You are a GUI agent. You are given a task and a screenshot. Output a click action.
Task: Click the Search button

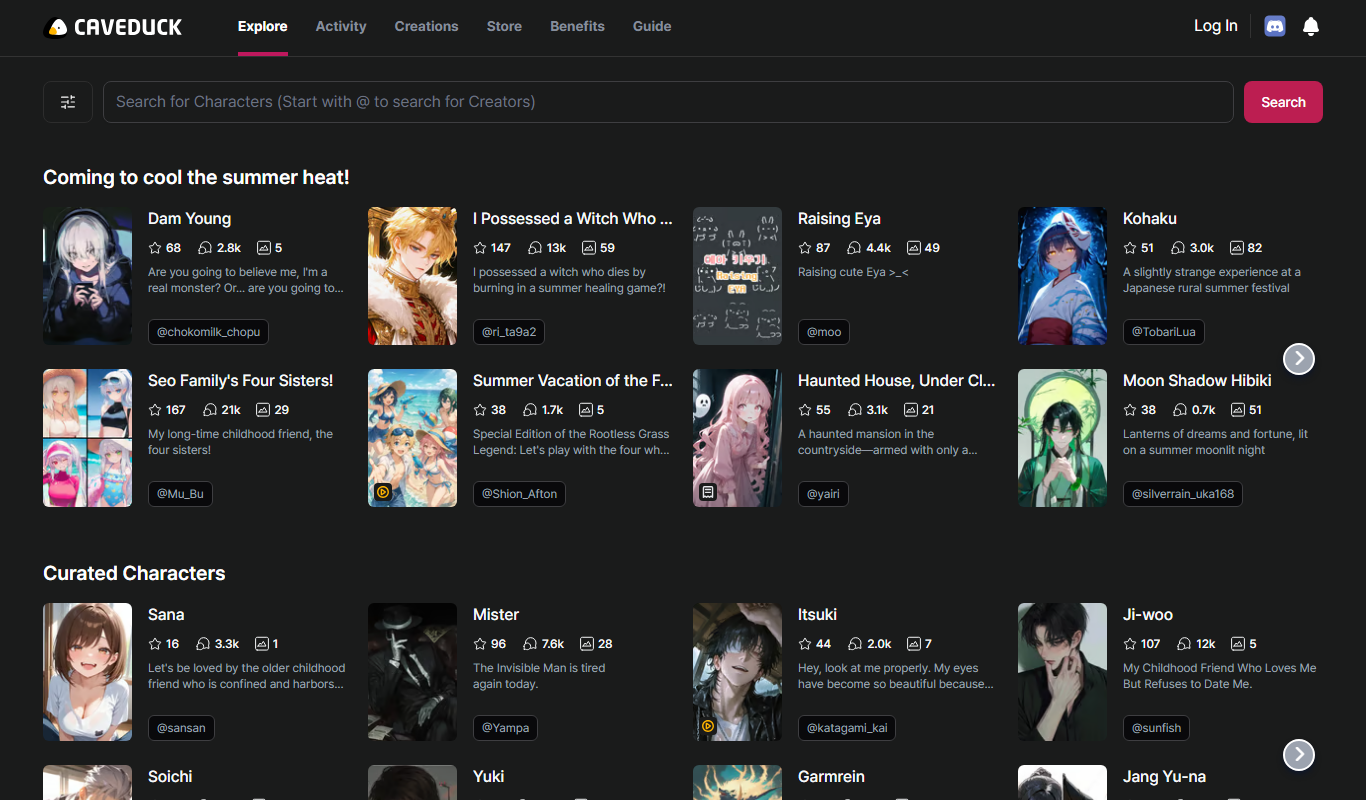tap(1283, 102)
